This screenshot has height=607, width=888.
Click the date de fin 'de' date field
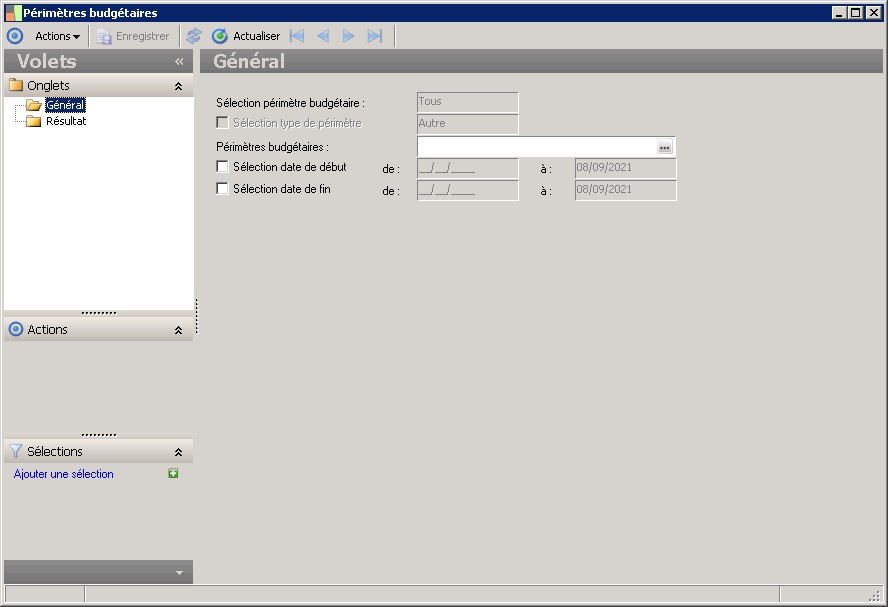pos(468,190)
